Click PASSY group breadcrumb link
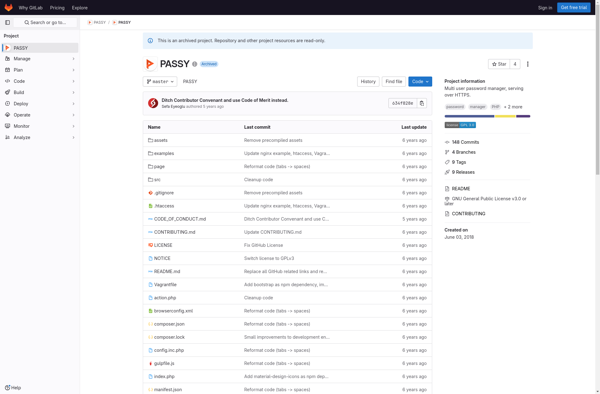 [96, 23]
